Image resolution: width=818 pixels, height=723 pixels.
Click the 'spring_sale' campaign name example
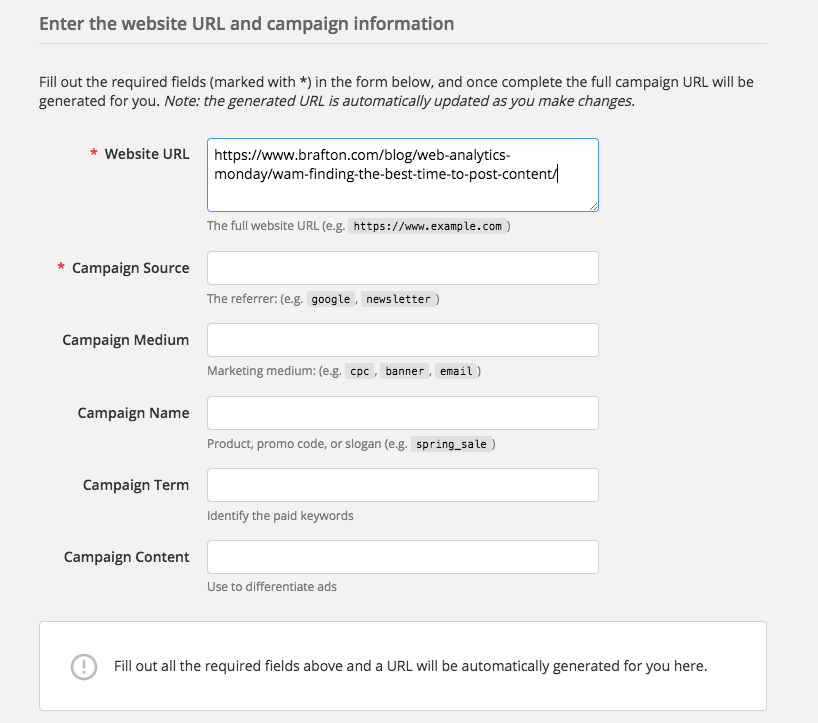pyautogui.click(x=452, y=444)
